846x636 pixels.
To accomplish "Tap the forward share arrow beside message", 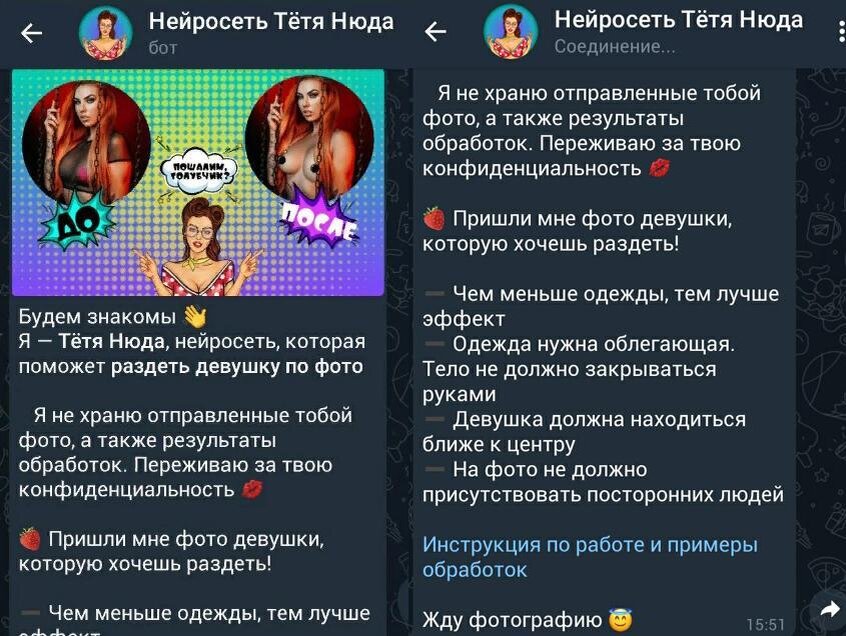I will coord(830,610).
